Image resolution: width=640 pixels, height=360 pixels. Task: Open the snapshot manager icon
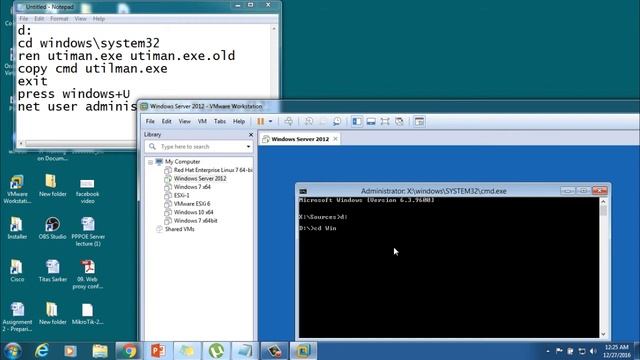[337, 121]
